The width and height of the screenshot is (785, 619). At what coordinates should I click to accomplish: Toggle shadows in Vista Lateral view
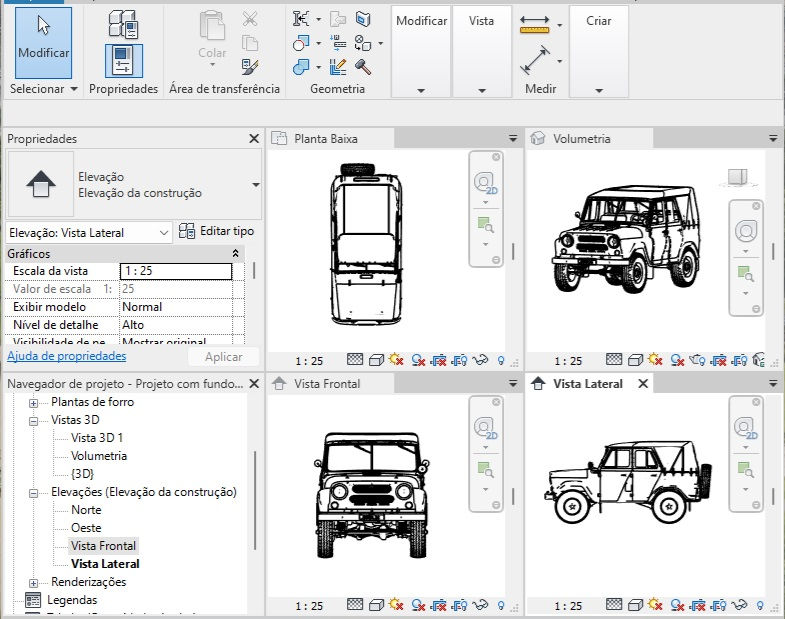pyautogui.click(x=677, y=605)
